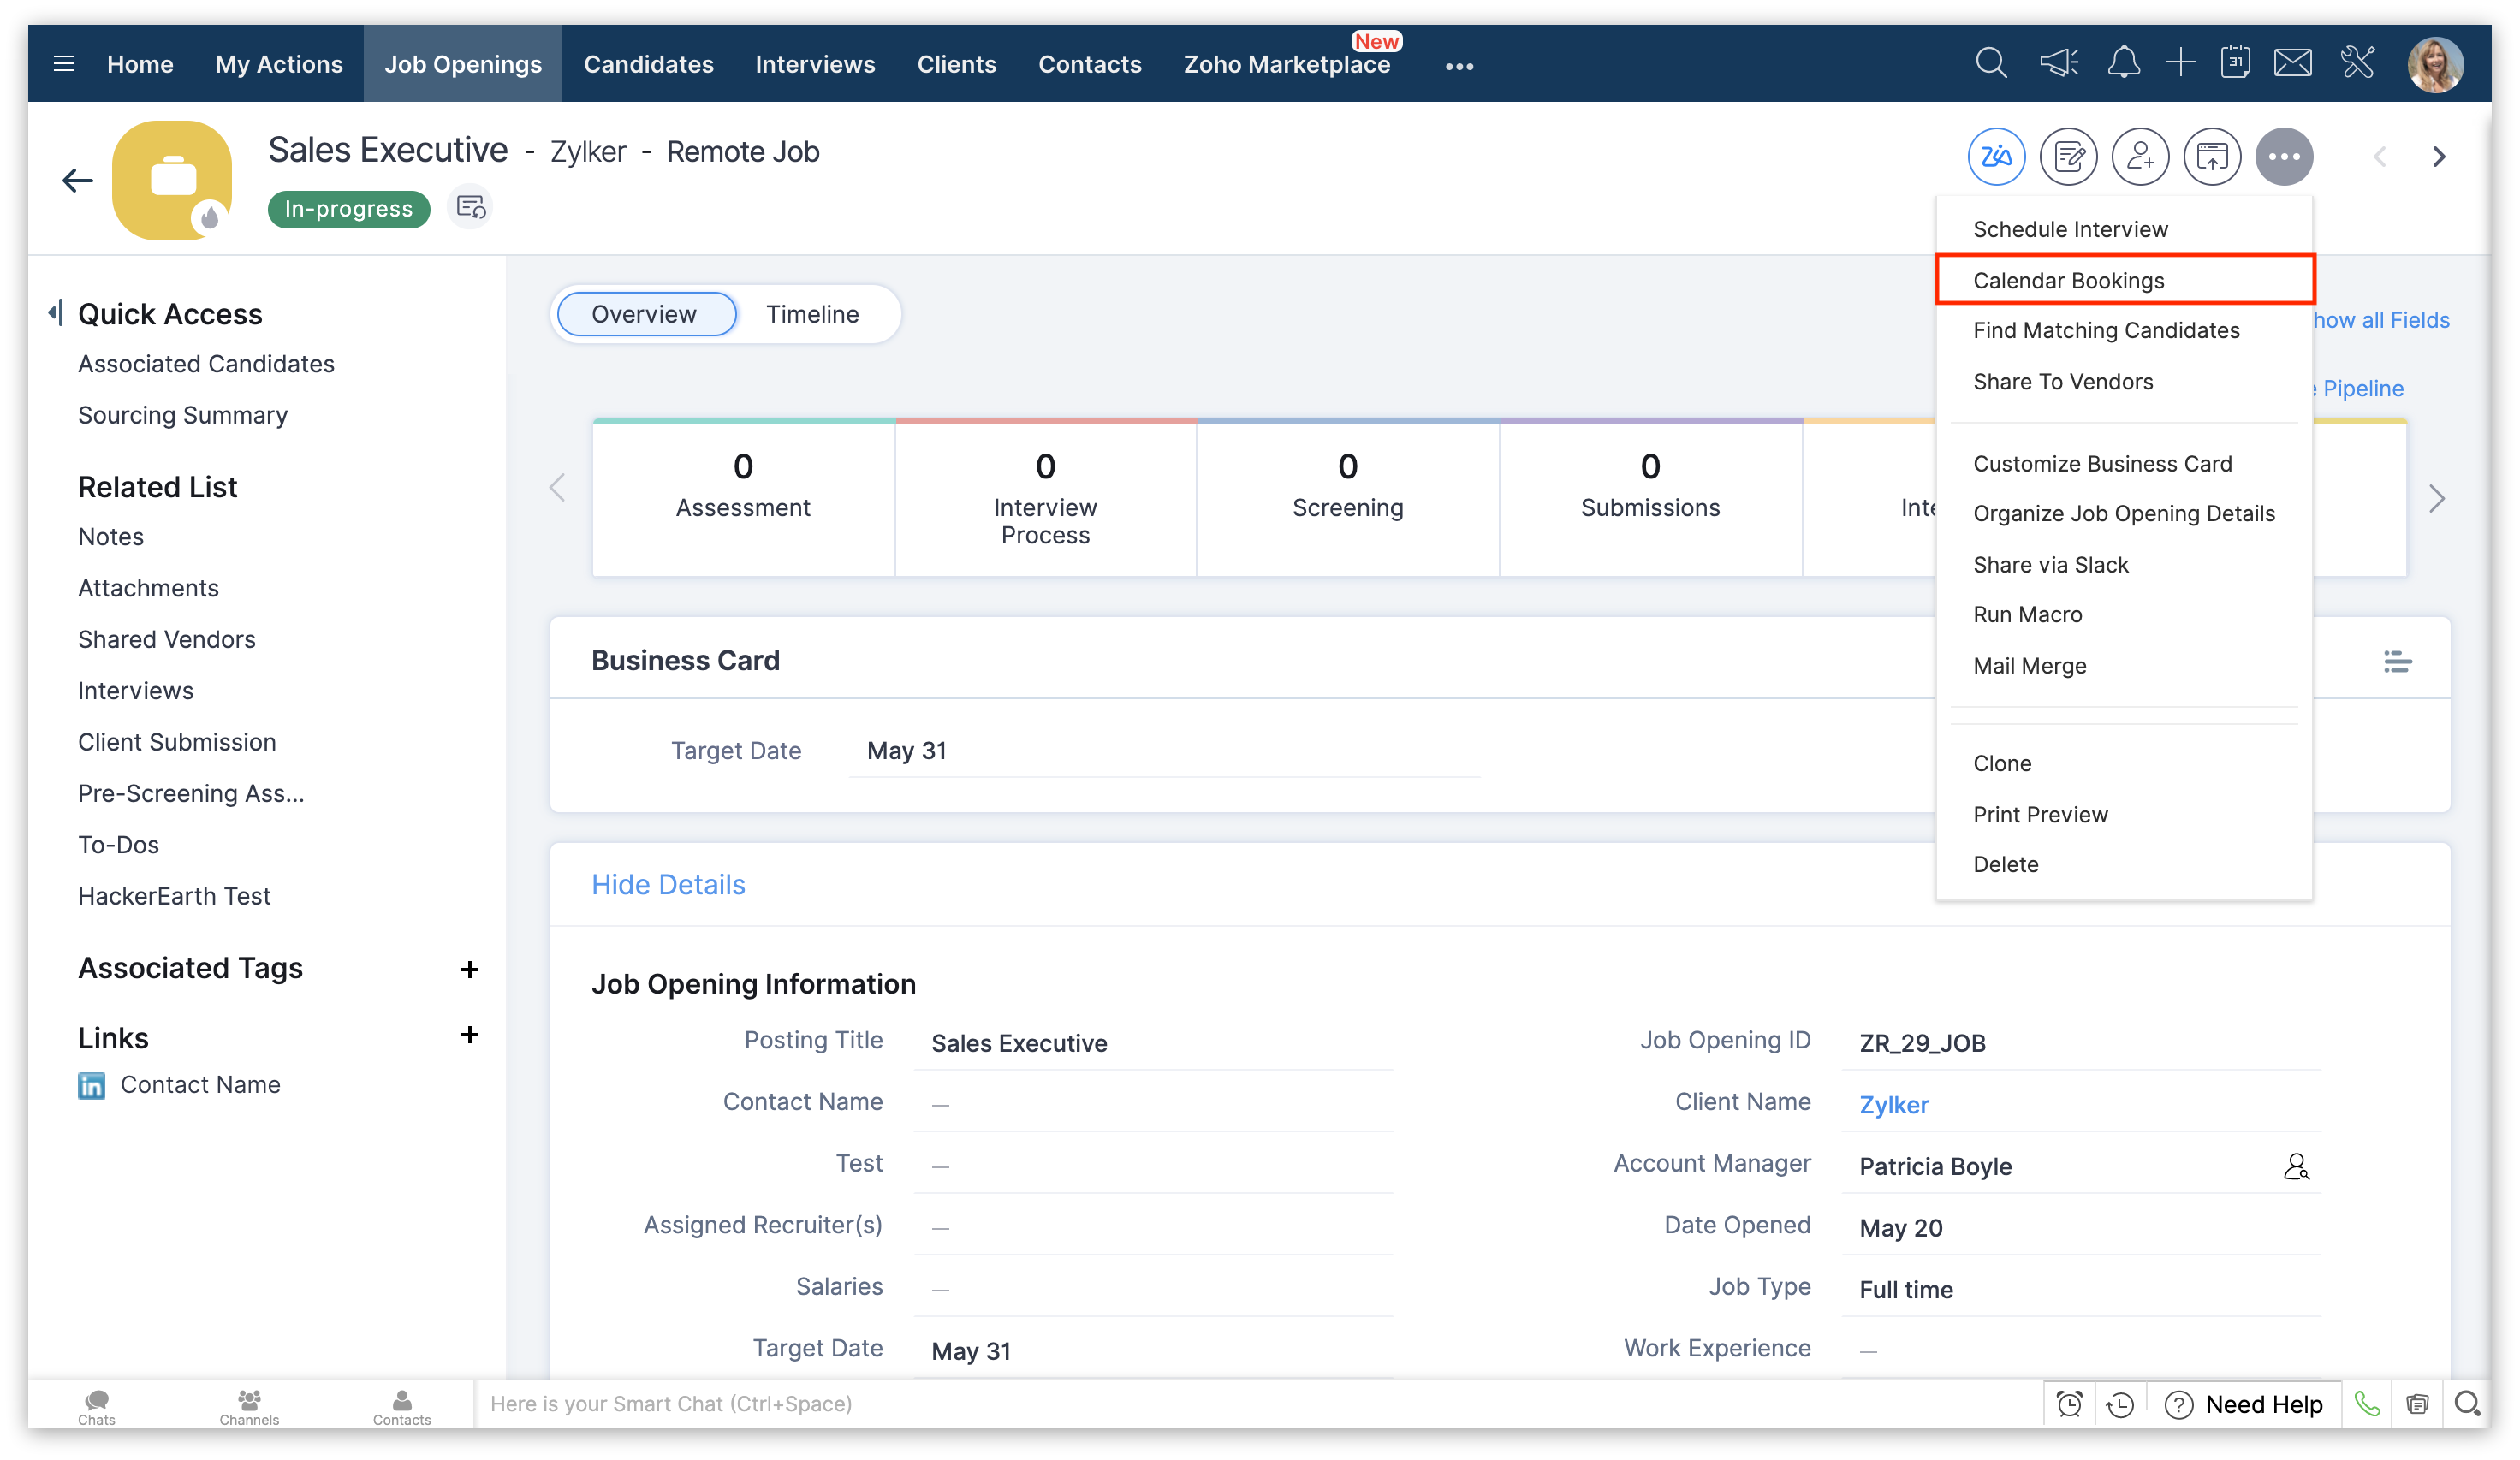Click the plus quick-create icon
Viewport: 2520px width, 1460px height.
tap(2180, 64)
